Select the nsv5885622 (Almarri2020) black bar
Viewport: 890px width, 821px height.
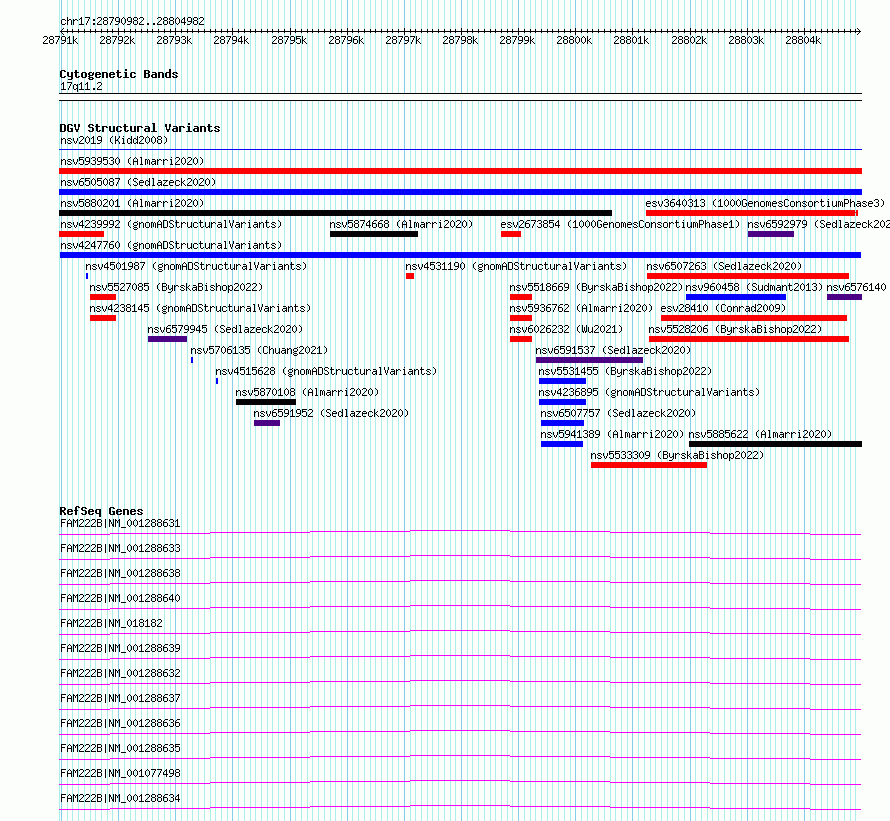[775, 444]
